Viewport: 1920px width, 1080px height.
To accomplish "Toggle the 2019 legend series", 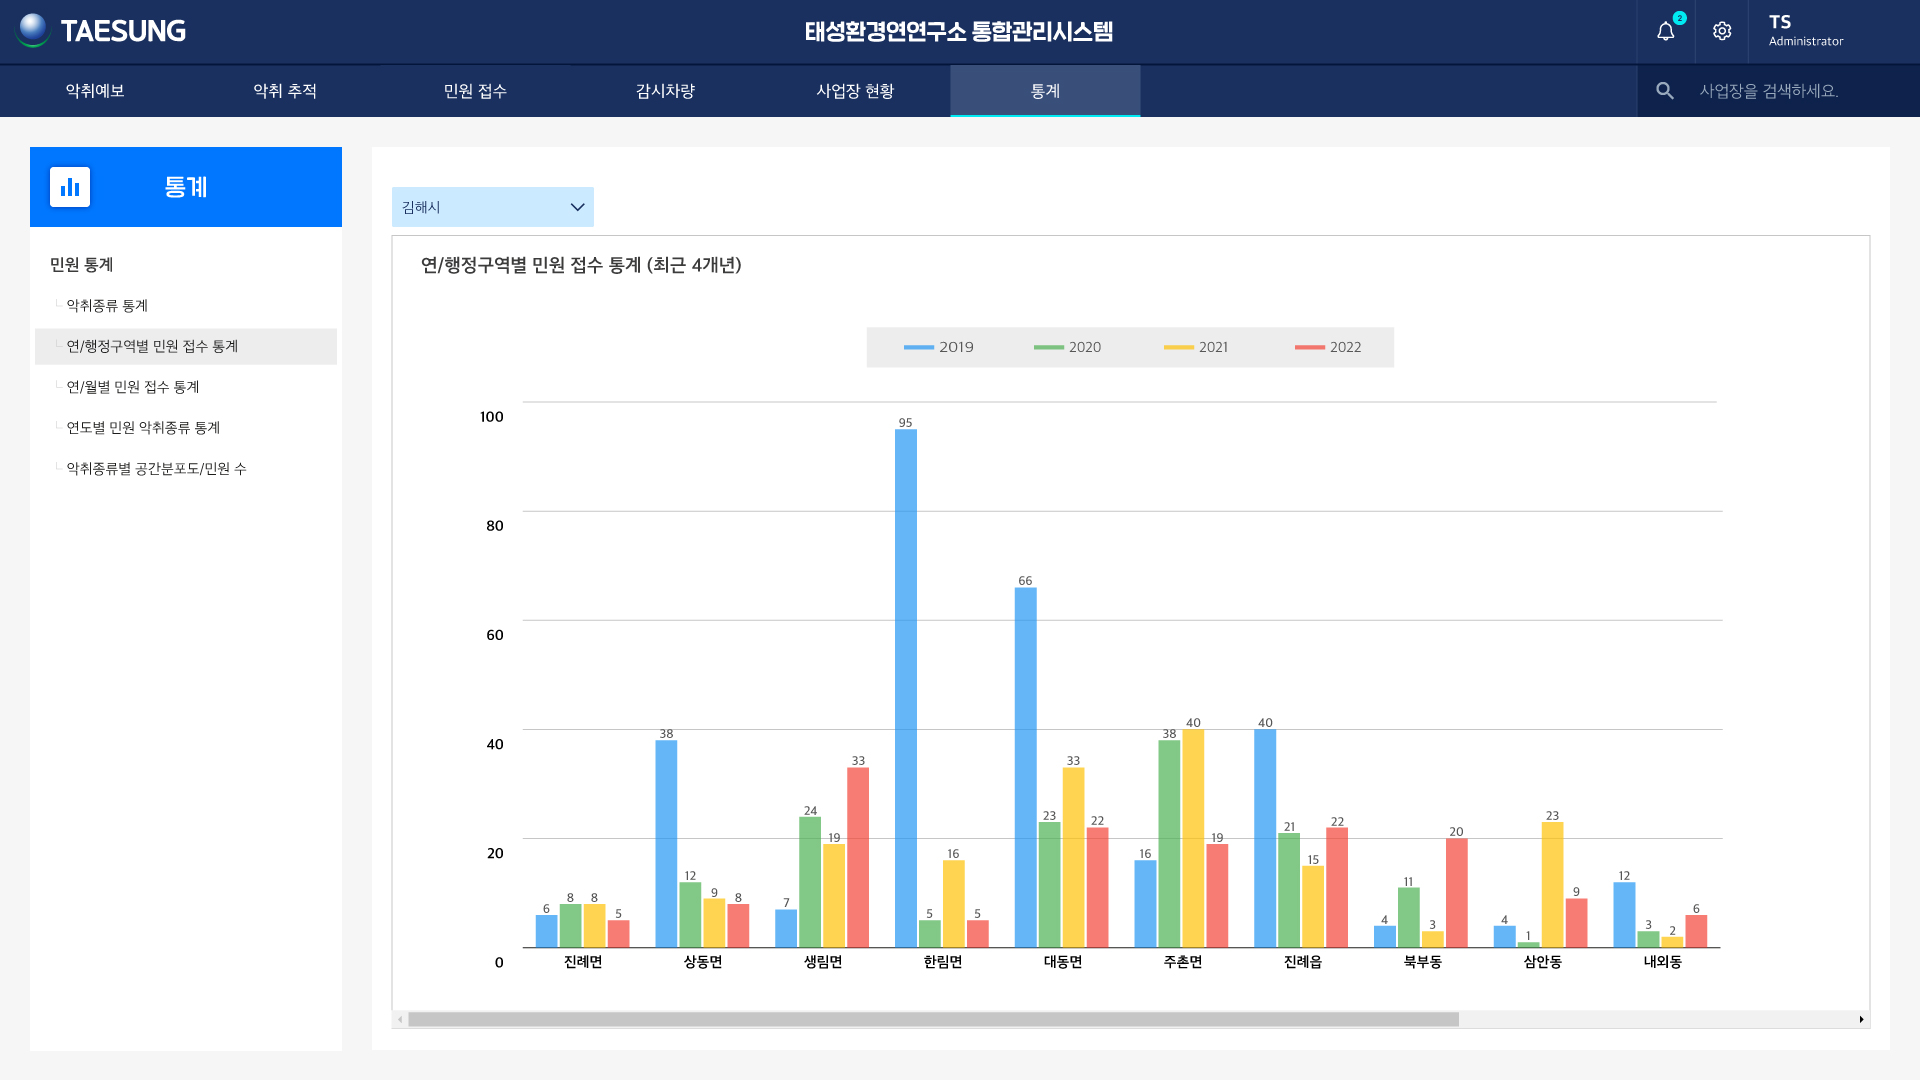I will (938, 347).
